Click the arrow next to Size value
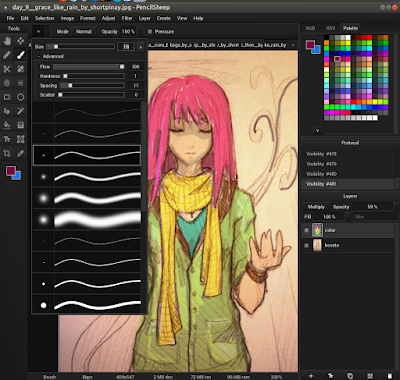This screenshot has height=380, width=400. pyautogui.click(x=141, y=47)
